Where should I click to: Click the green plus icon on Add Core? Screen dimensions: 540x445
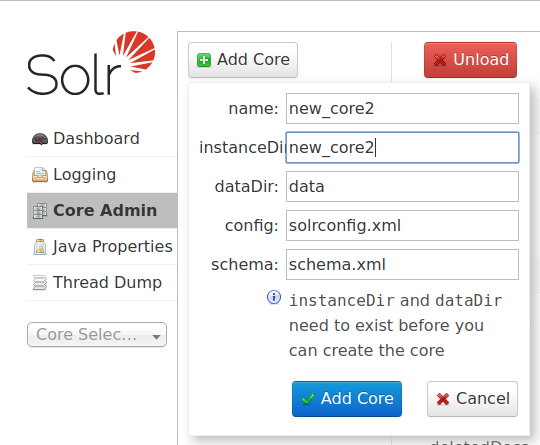(x=204, y=60)
